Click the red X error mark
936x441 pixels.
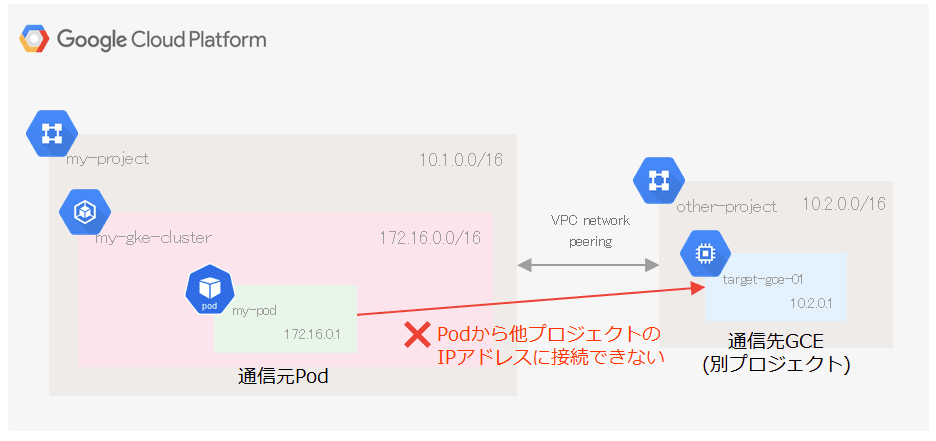(417, 335)
